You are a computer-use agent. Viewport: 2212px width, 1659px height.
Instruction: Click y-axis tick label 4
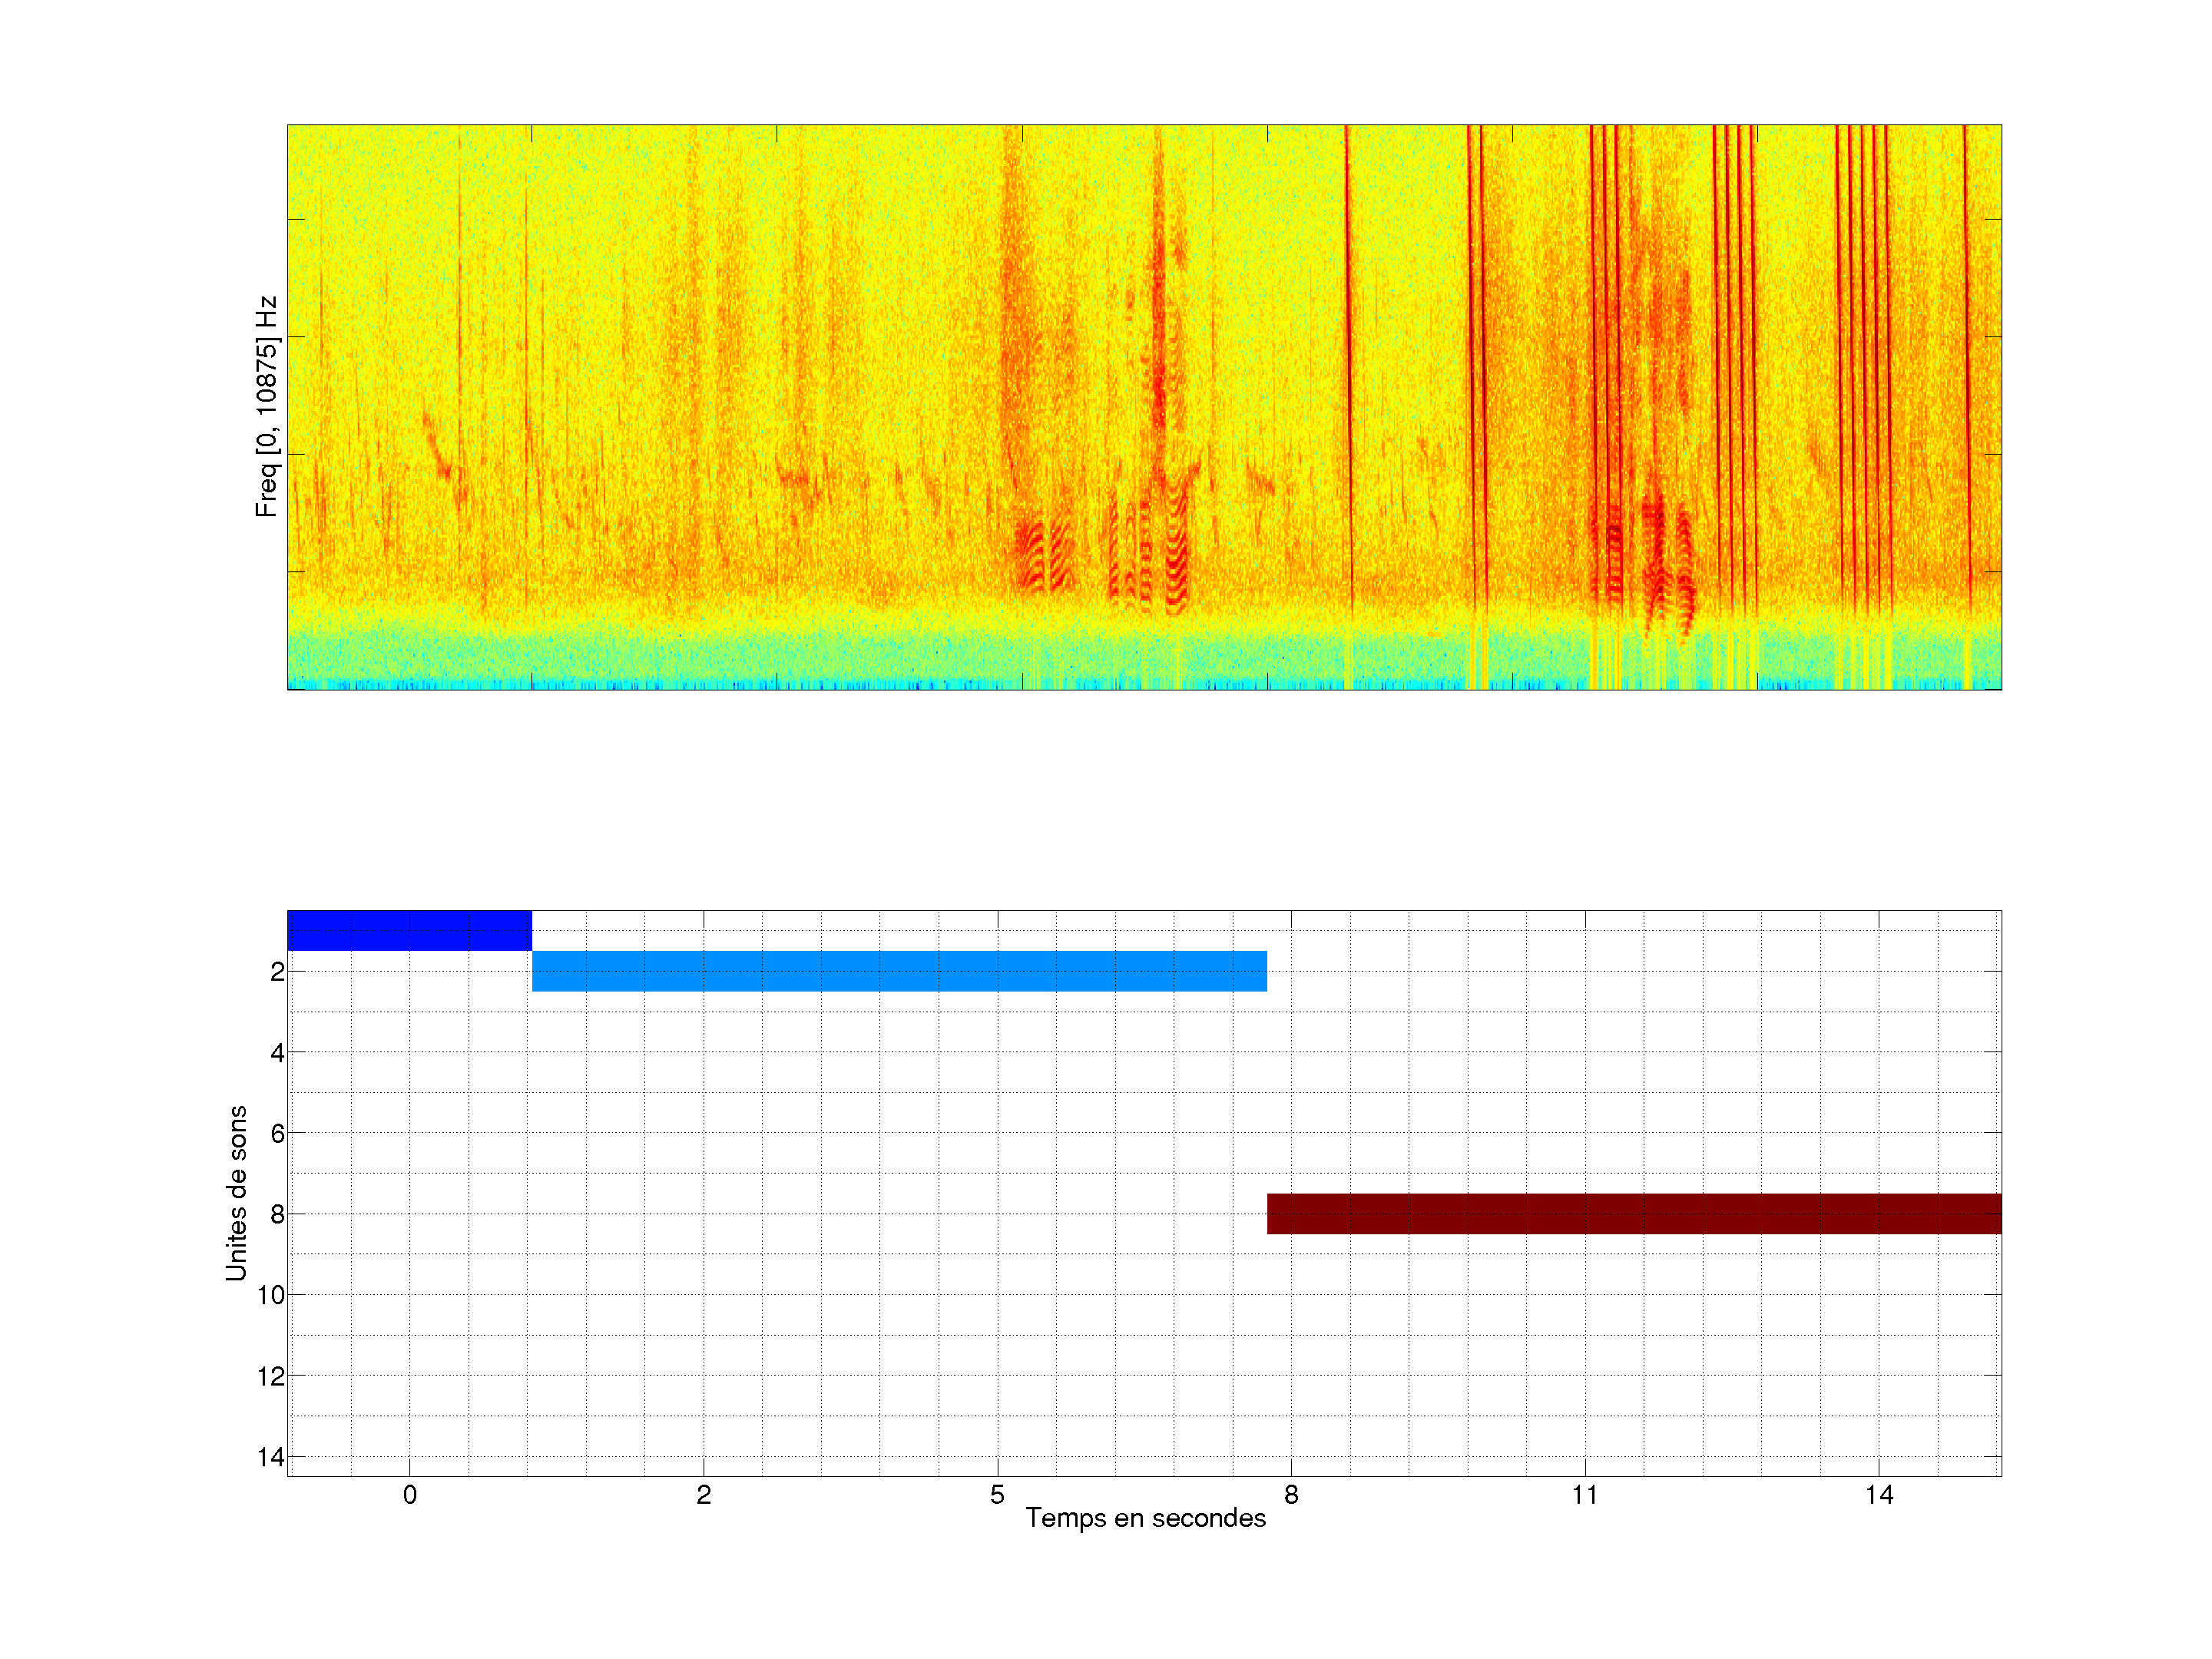pos(277,1053)
